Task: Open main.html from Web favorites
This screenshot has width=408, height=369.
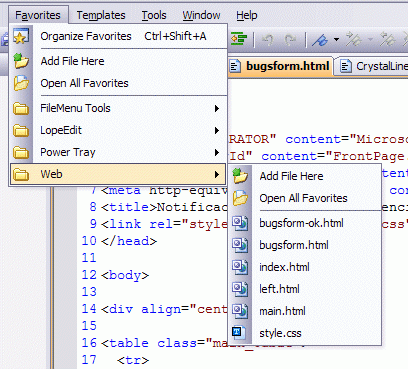Action: point(305,311)
